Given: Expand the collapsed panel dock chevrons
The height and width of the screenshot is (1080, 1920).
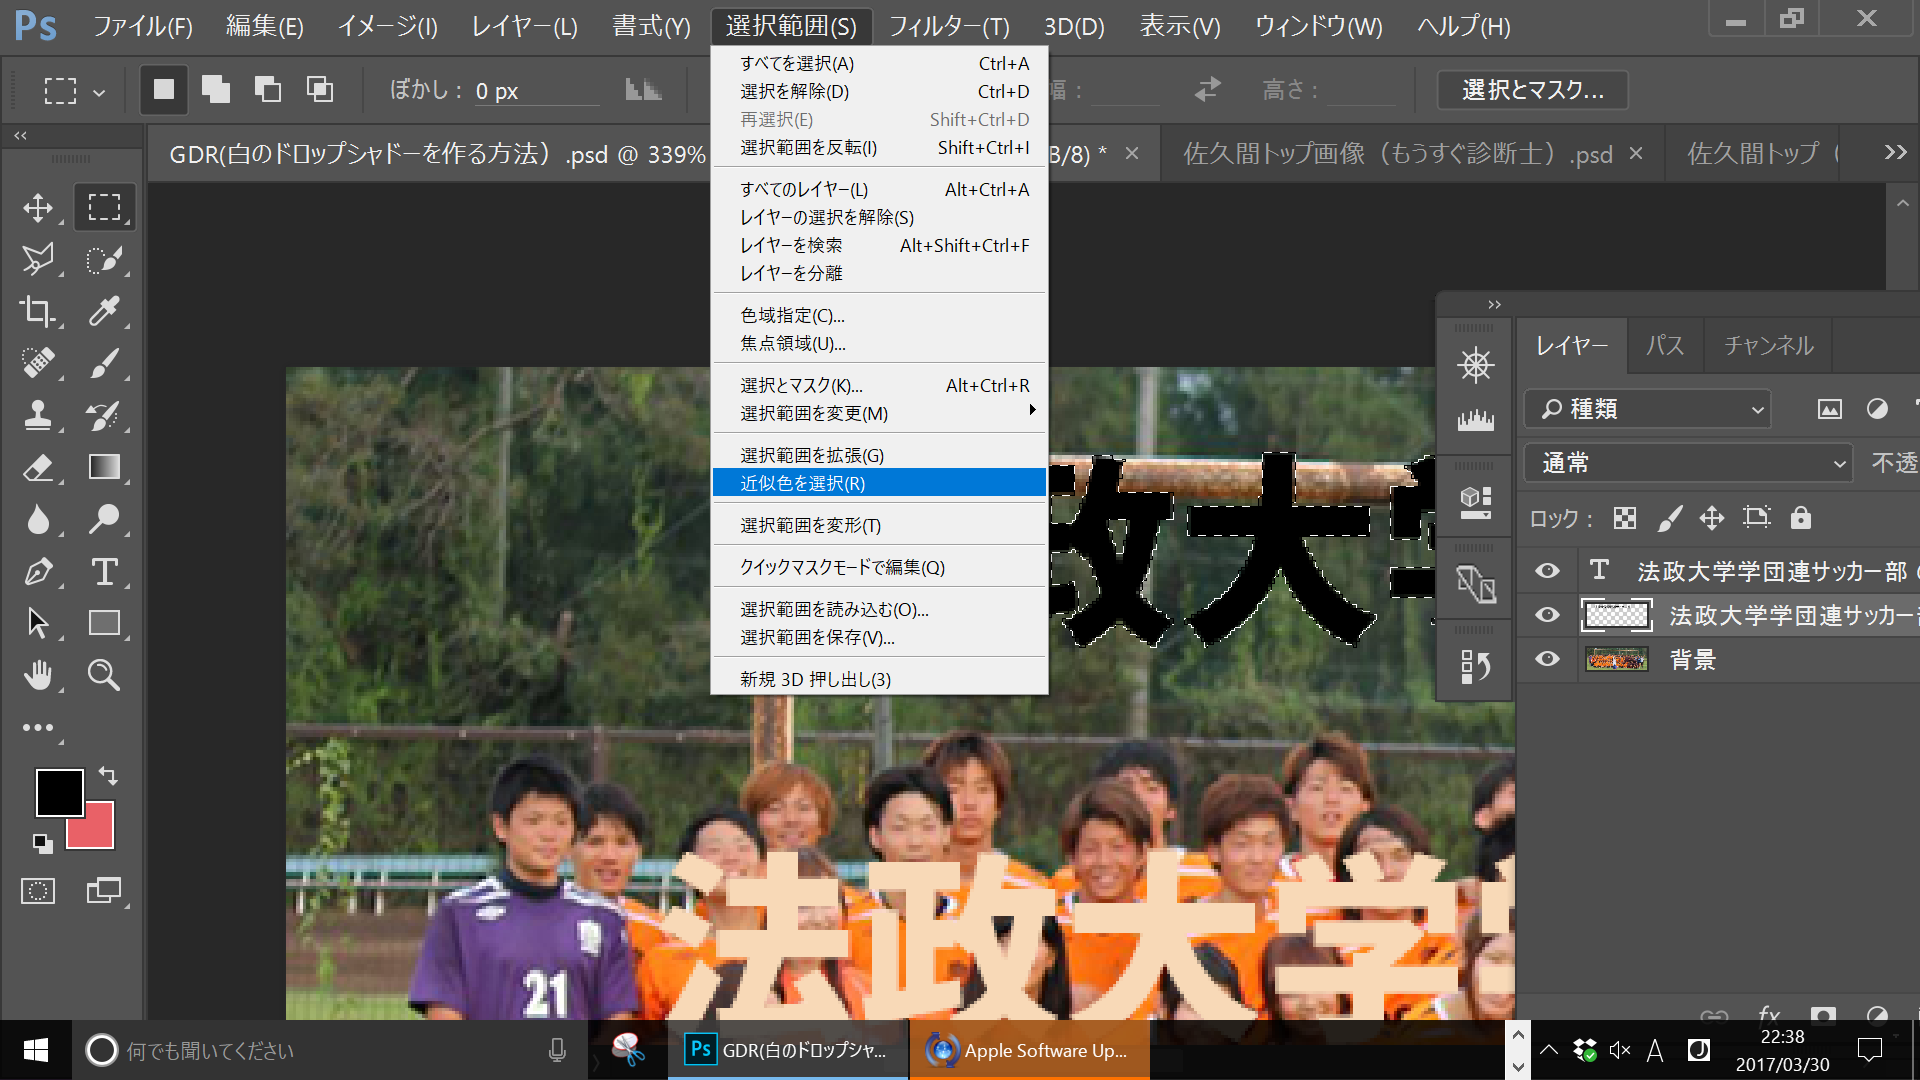Looking at the screenshot, I should pos(1494,305).
